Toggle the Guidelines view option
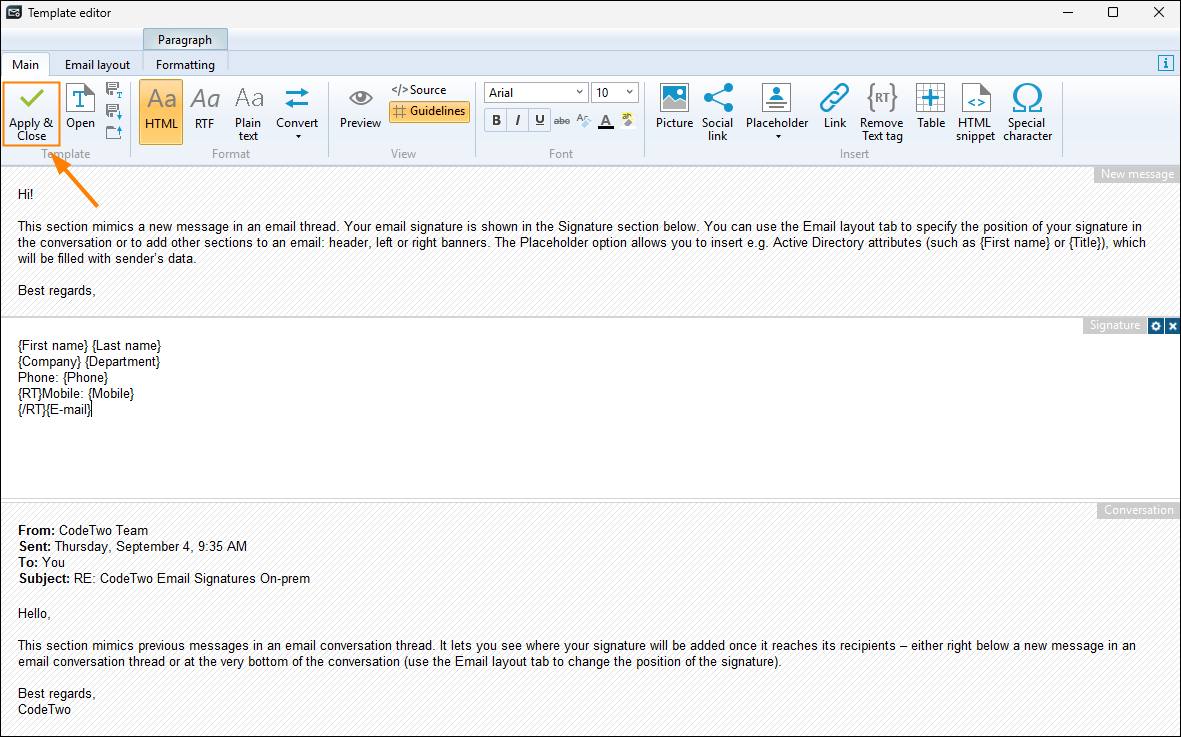1181x737 pixels. point(429,112)
